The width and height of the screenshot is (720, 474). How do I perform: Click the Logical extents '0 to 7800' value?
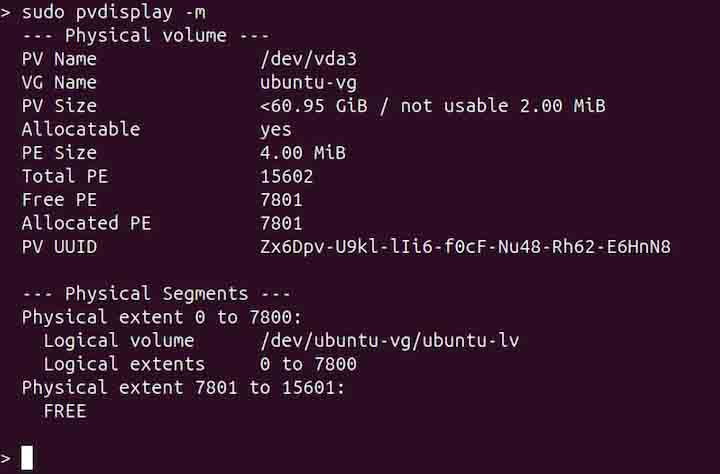308,364
